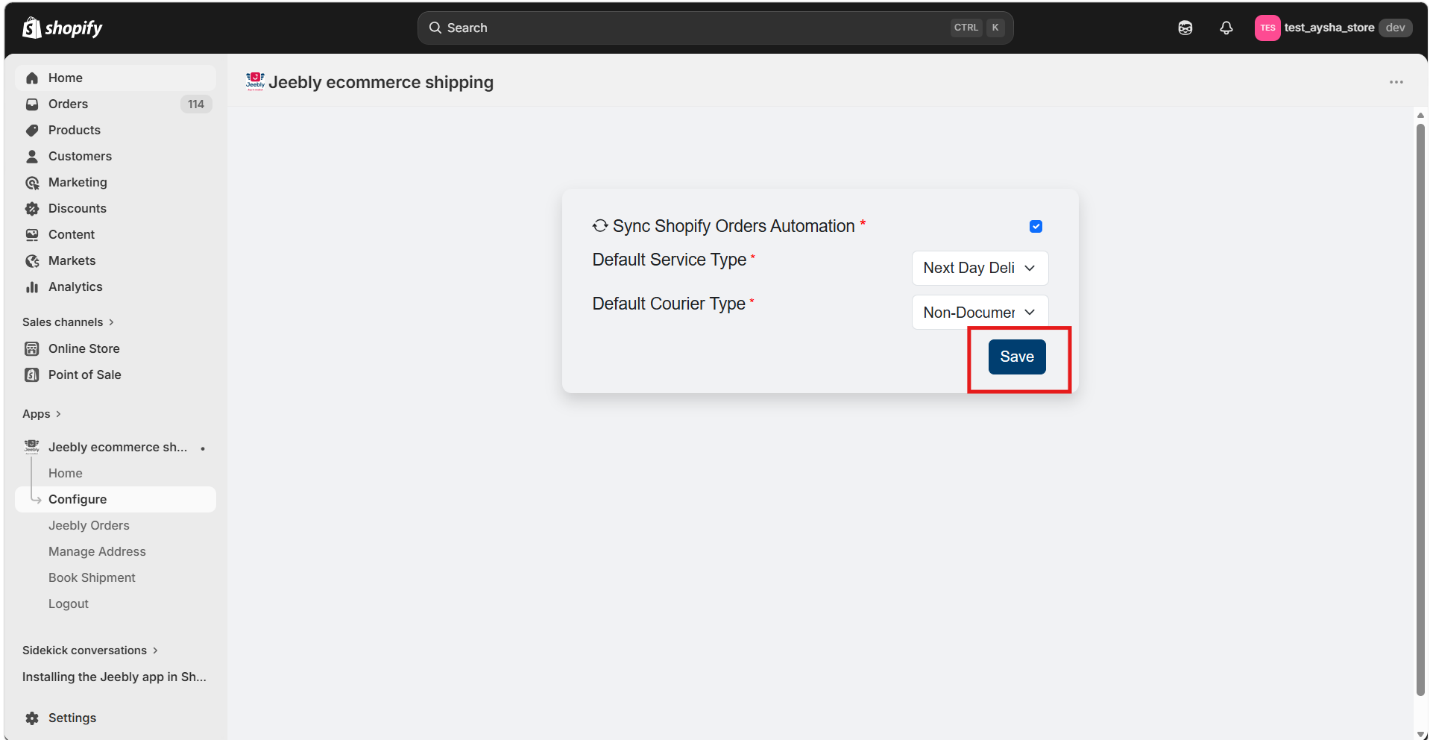1430x740 pixels.
Task: Click the CTRL shortcut key hint in search
Action: [966, 28]
